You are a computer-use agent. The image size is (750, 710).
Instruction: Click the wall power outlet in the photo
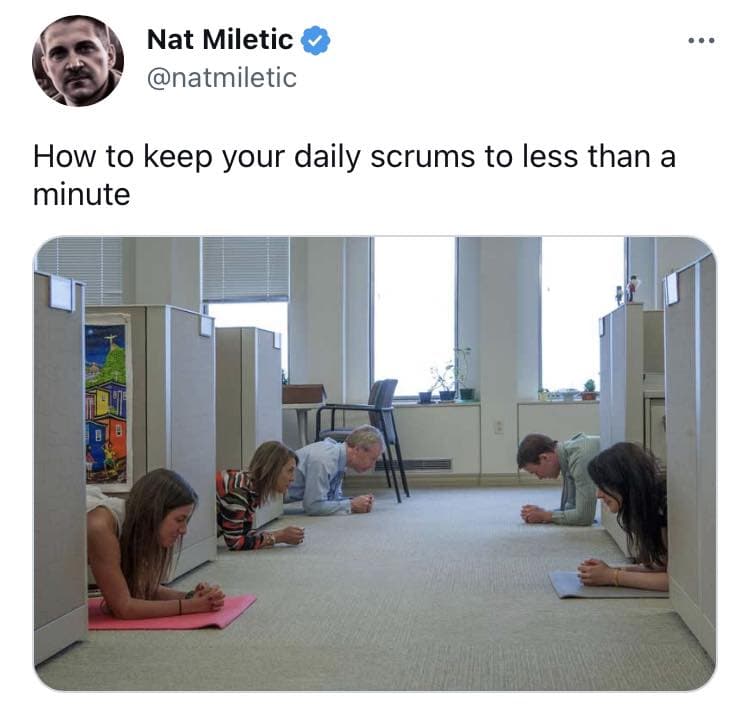click(498, 427)
